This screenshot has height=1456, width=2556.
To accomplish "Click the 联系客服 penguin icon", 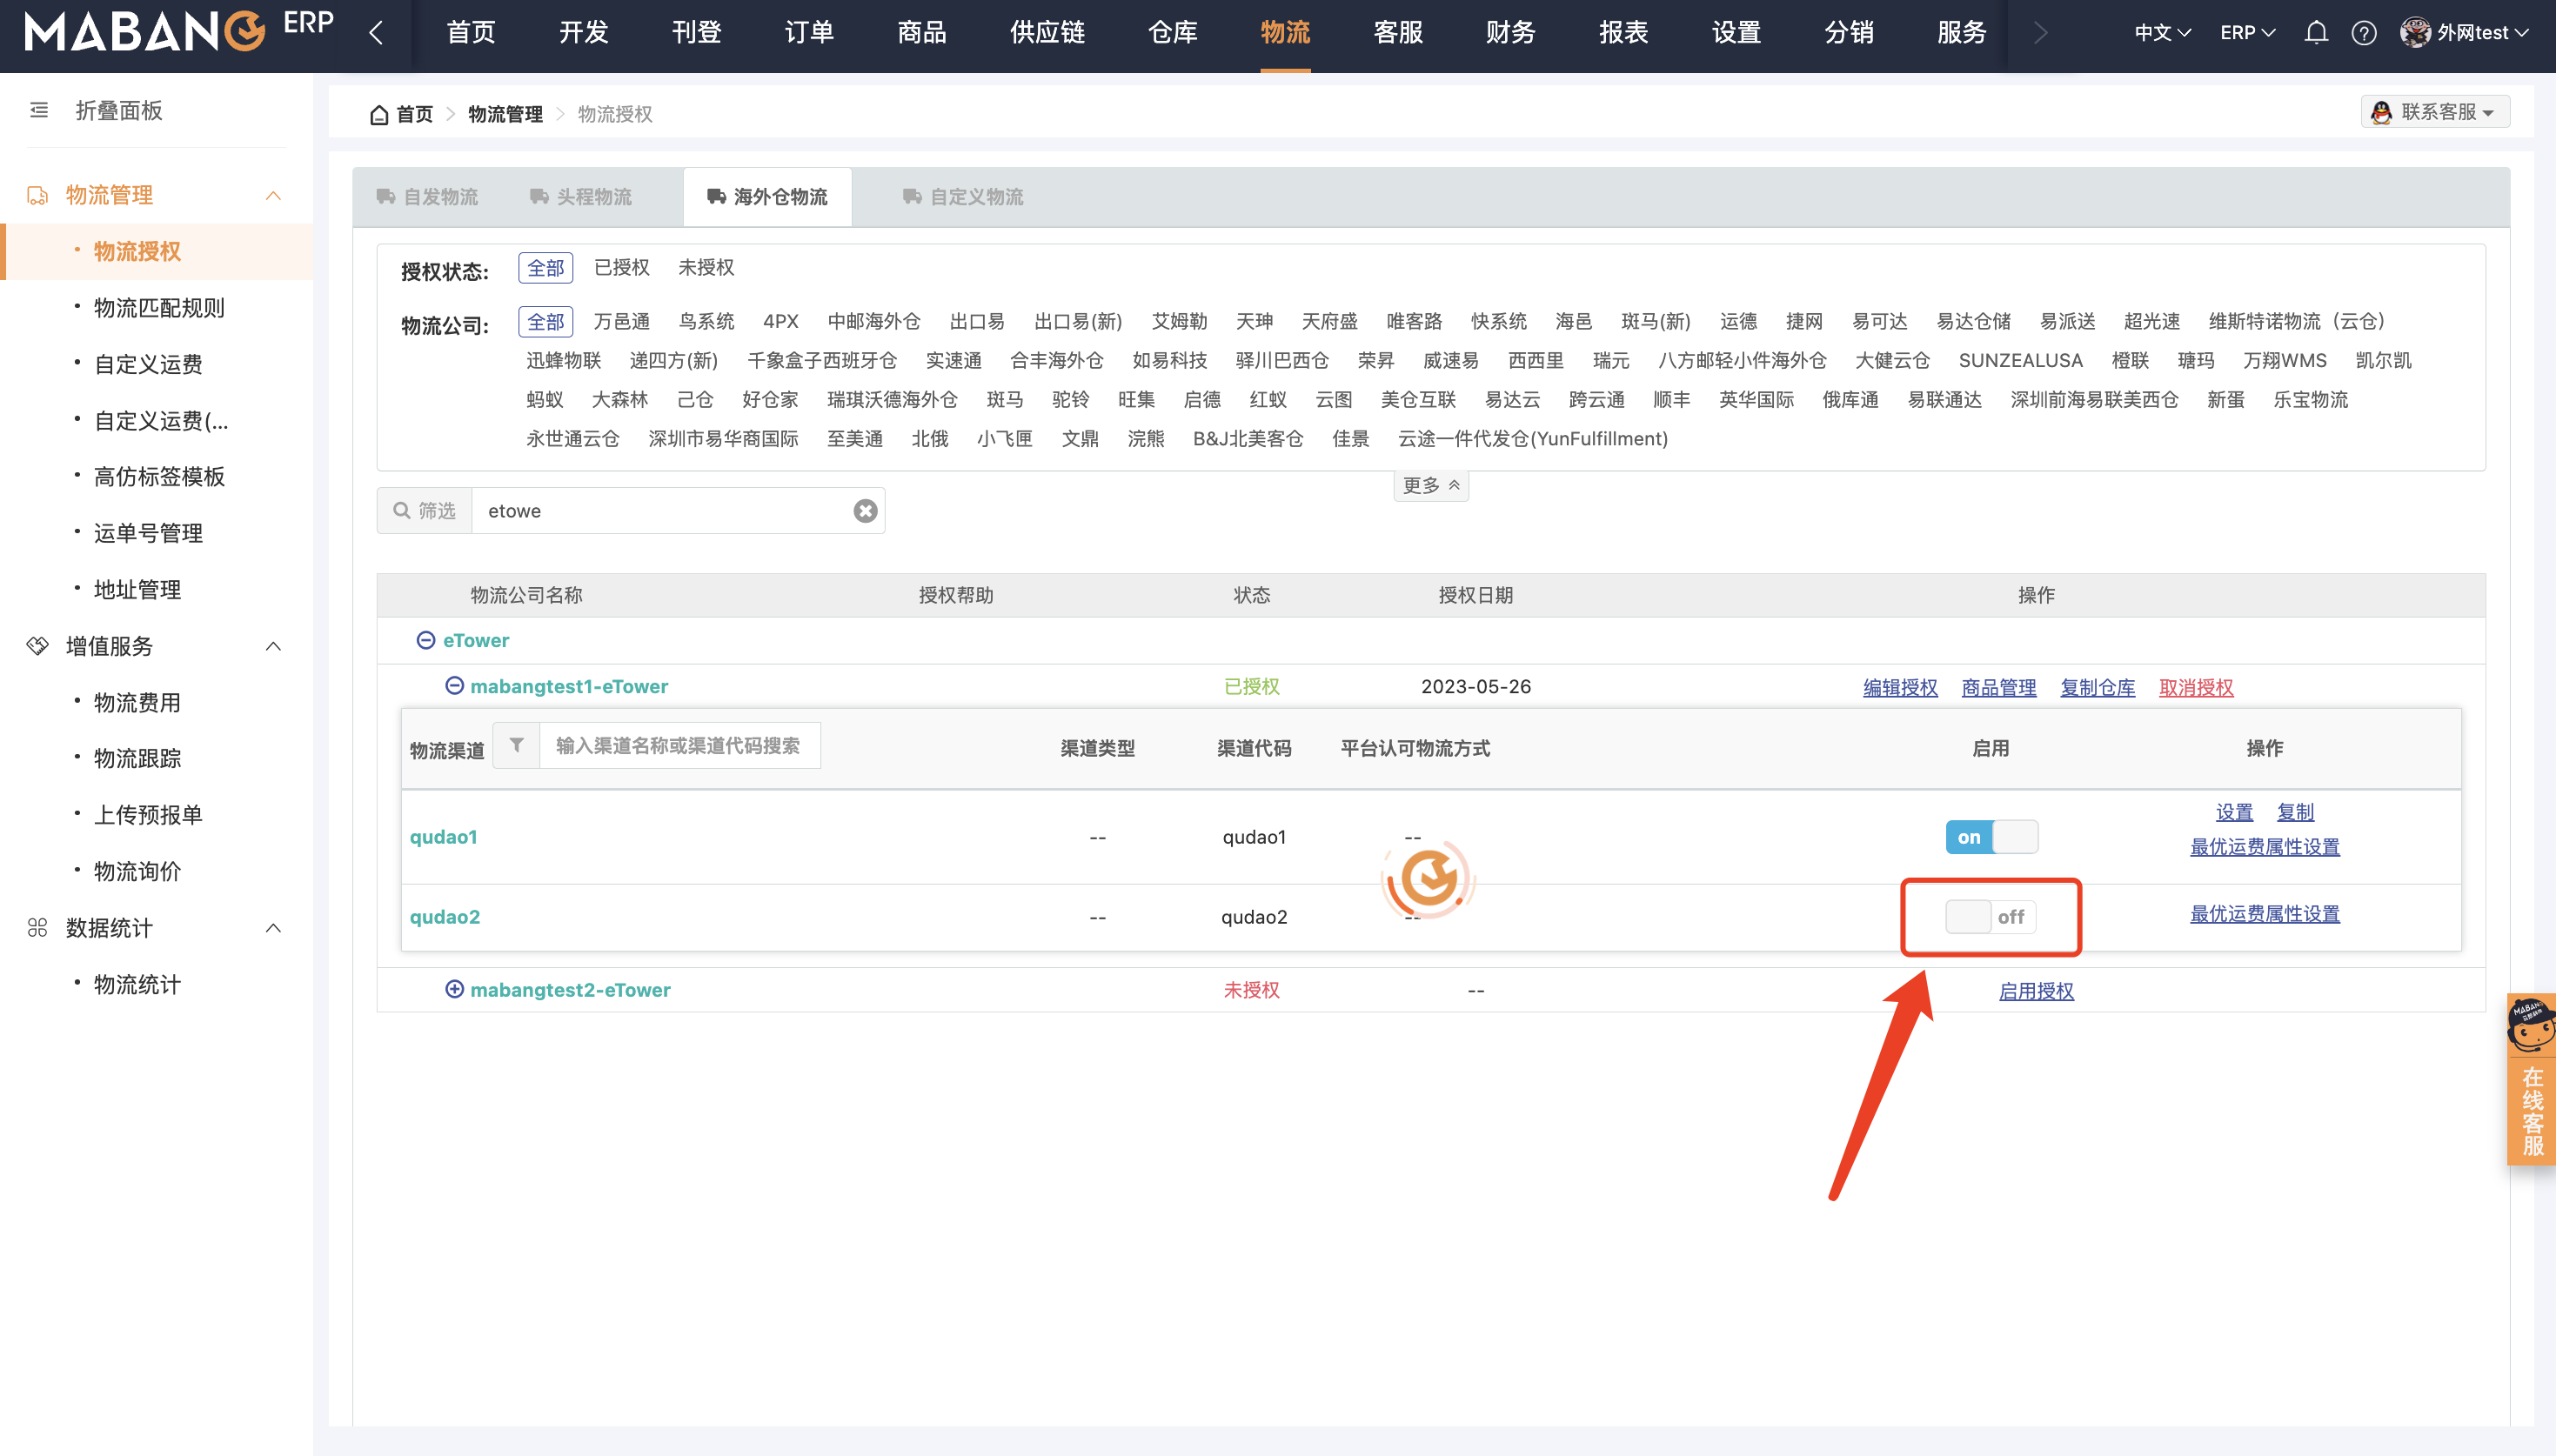I will click(2382, 112).
